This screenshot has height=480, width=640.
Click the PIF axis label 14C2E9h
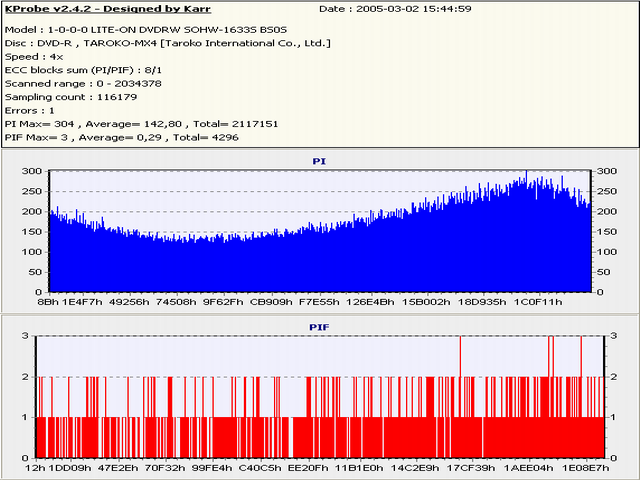[415, 468]
